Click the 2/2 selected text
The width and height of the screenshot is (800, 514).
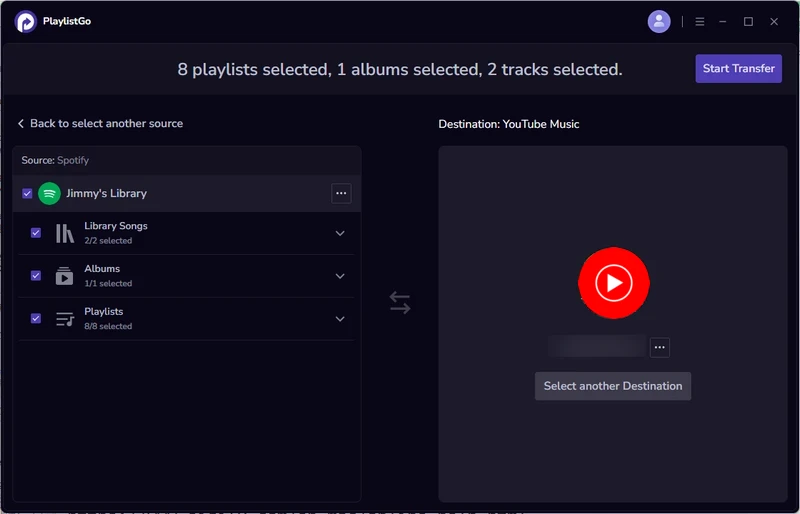[108, 240]
